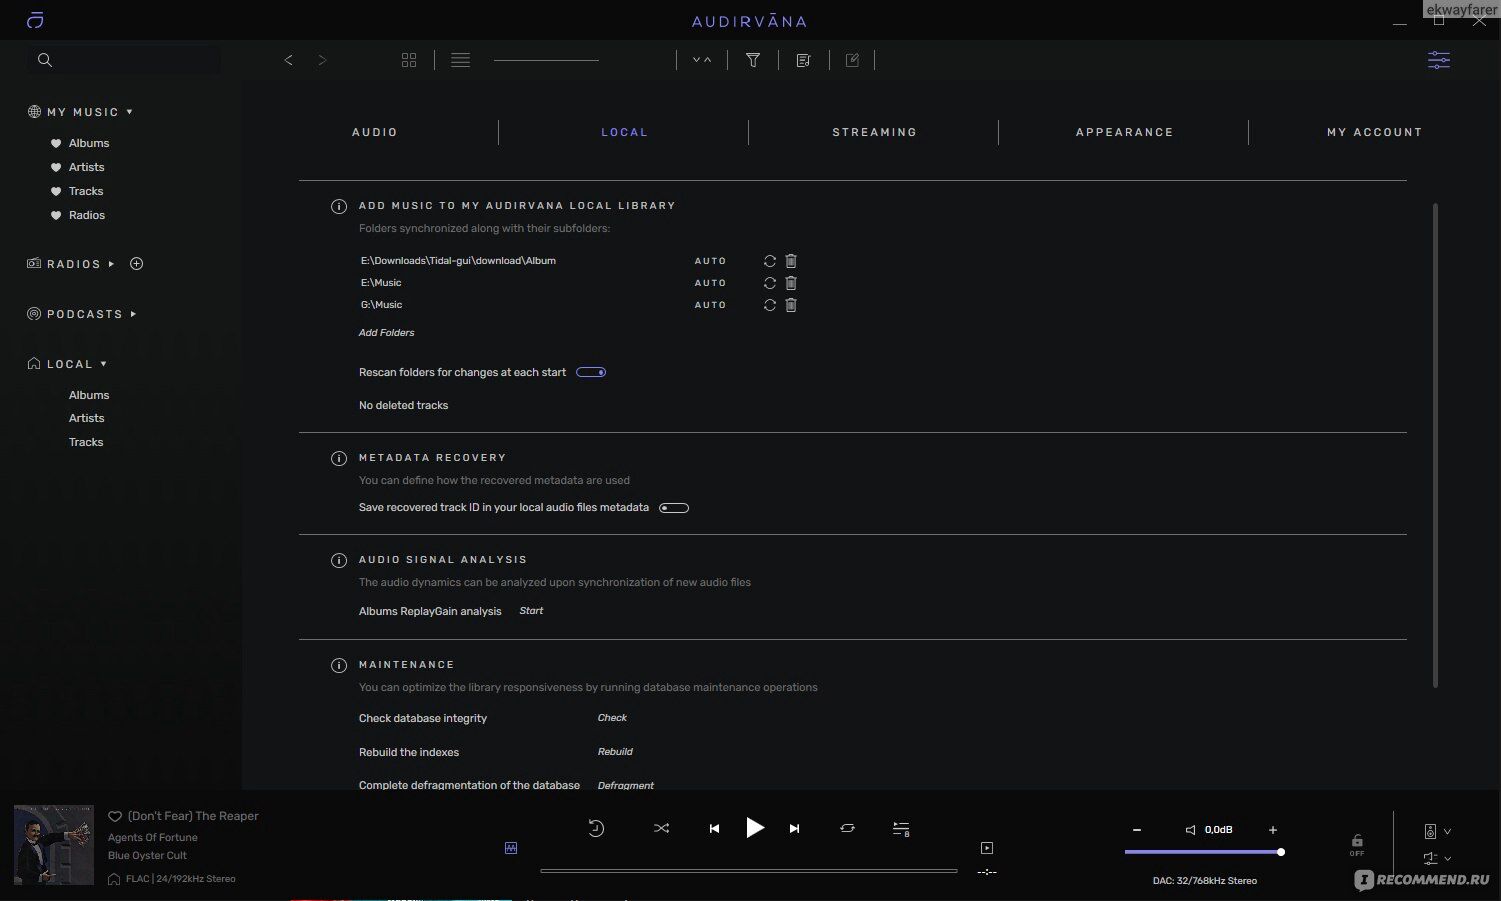Adjust the volume slider
Image resolution: width=1501 pixels, height=901 pixels.
1204,852
